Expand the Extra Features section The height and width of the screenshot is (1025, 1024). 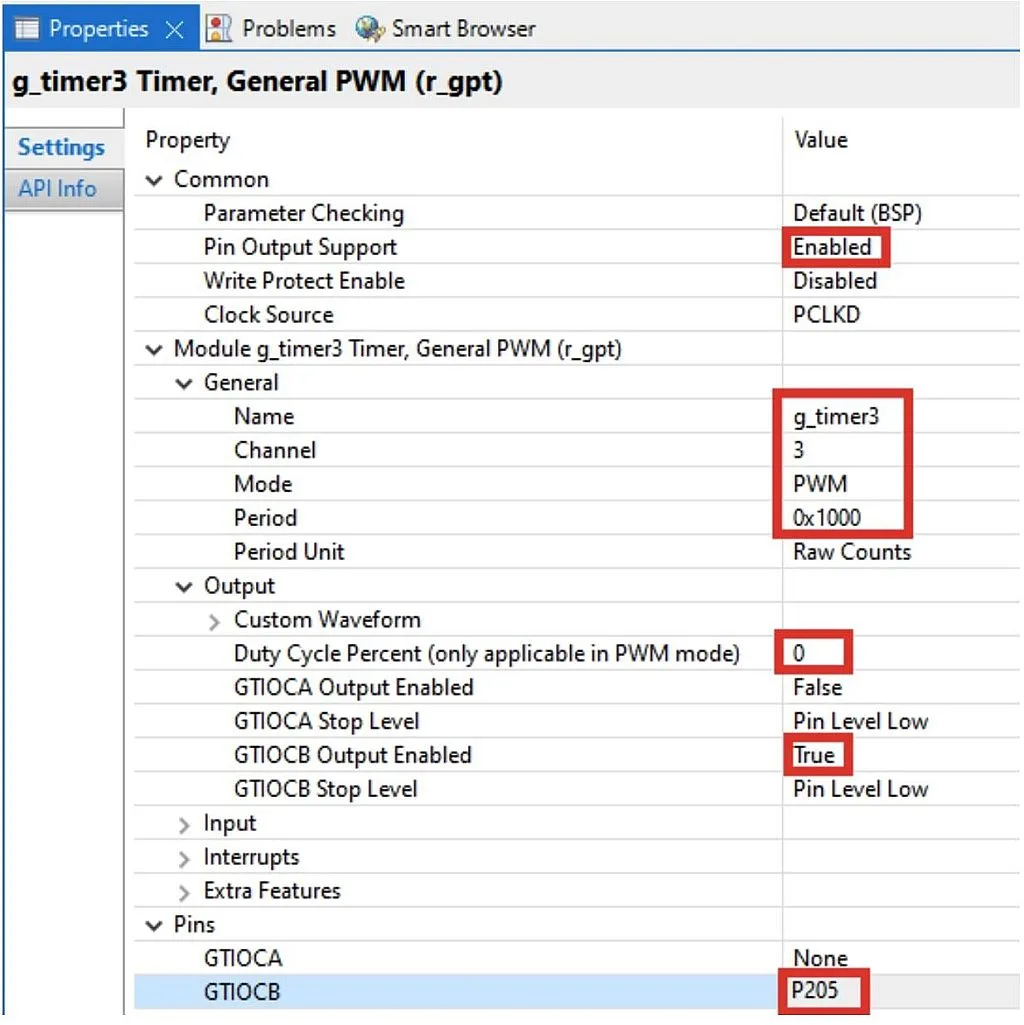pos(184,891)
